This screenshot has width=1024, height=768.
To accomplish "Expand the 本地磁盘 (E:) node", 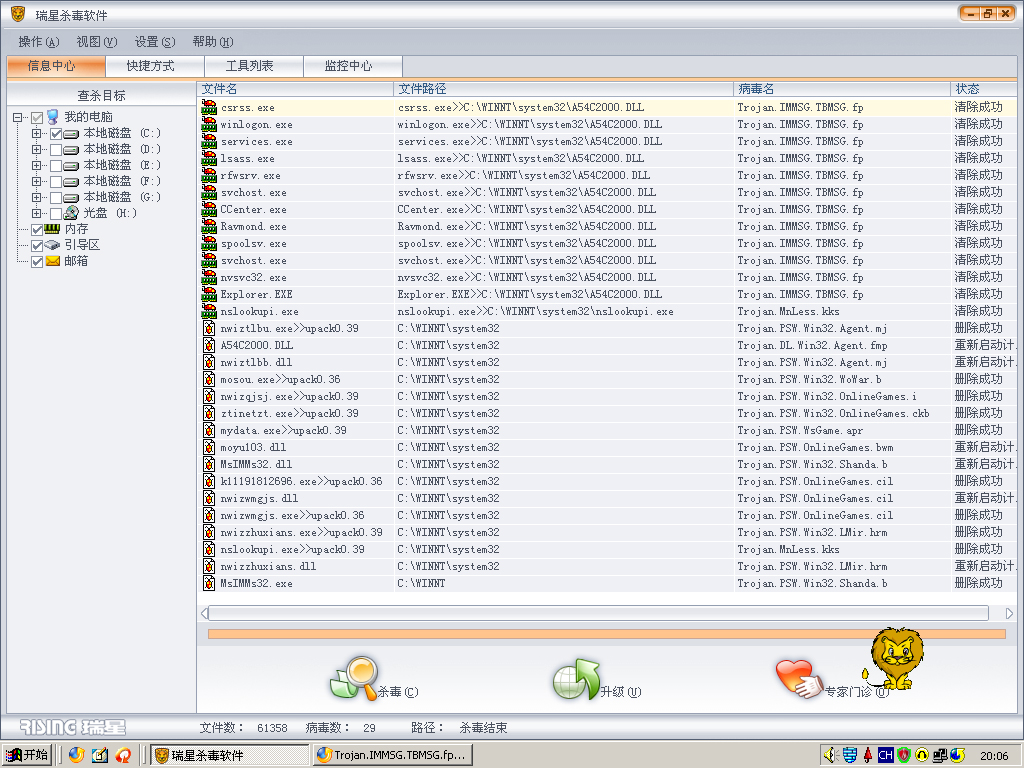I will click(x=37, y=165).
